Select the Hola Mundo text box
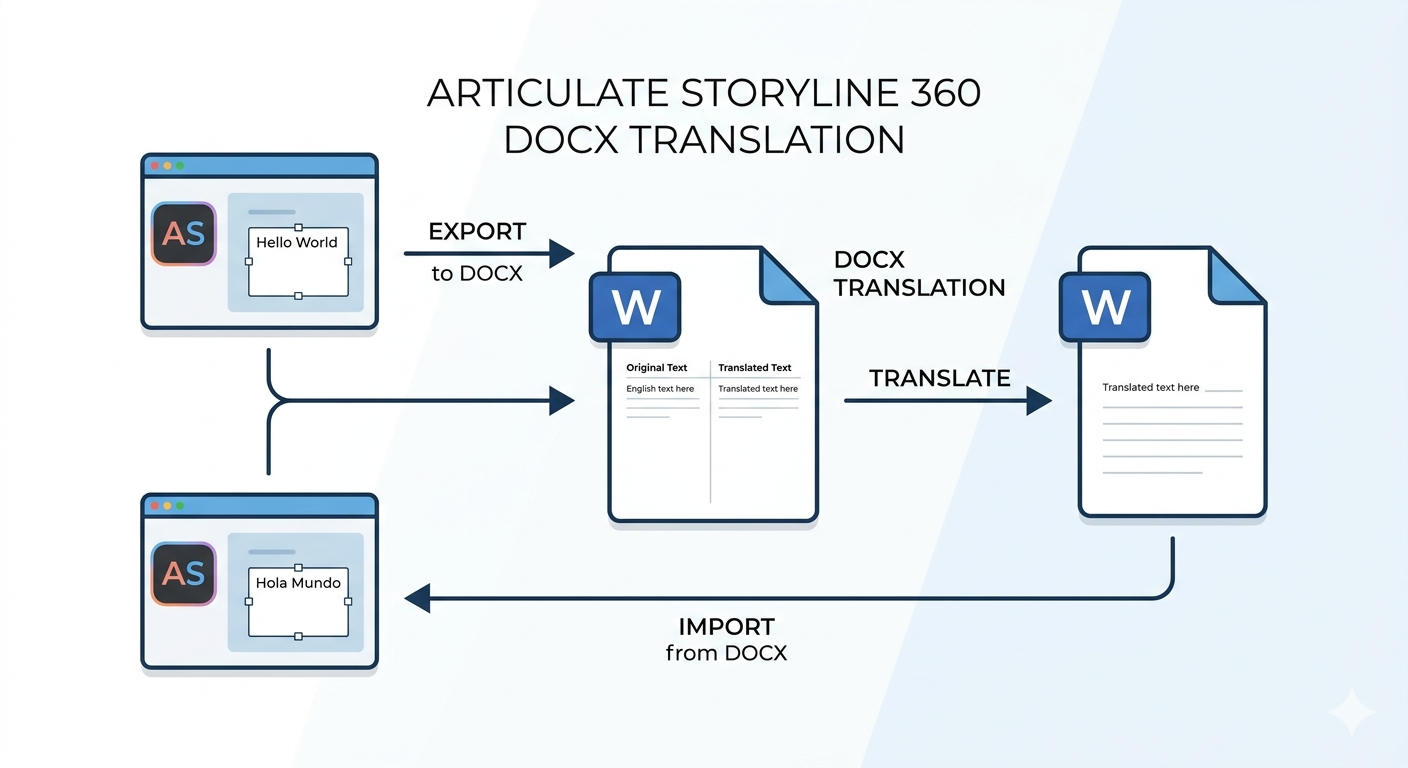This screenshot has width=1408, height=768. (x=298, y=602)
